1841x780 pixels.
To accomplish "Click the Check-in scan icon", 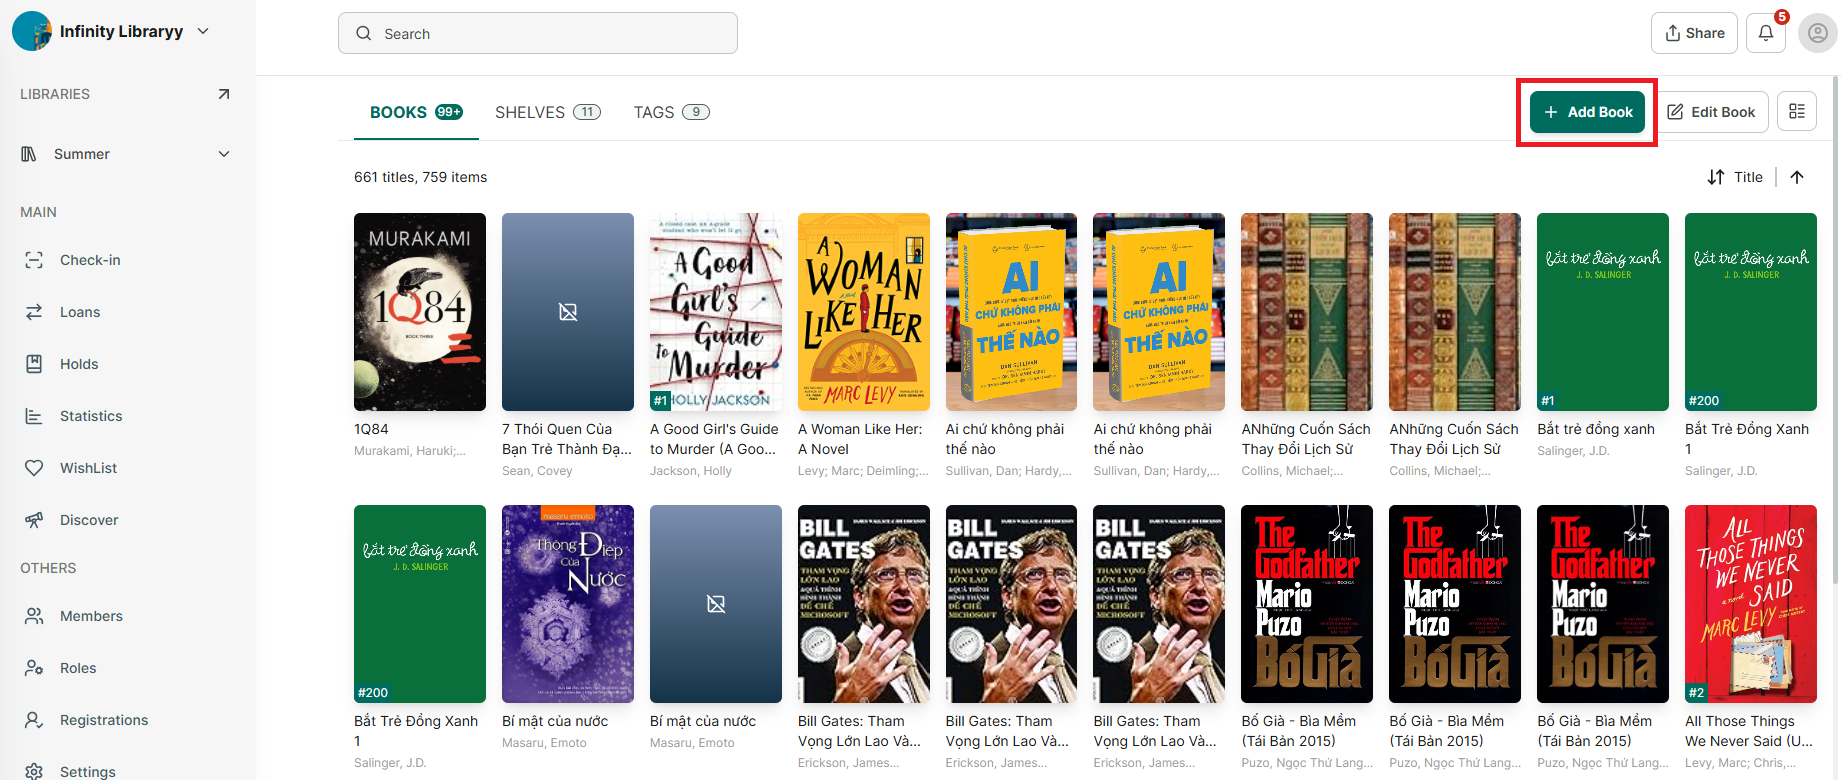I will [34, 260].
